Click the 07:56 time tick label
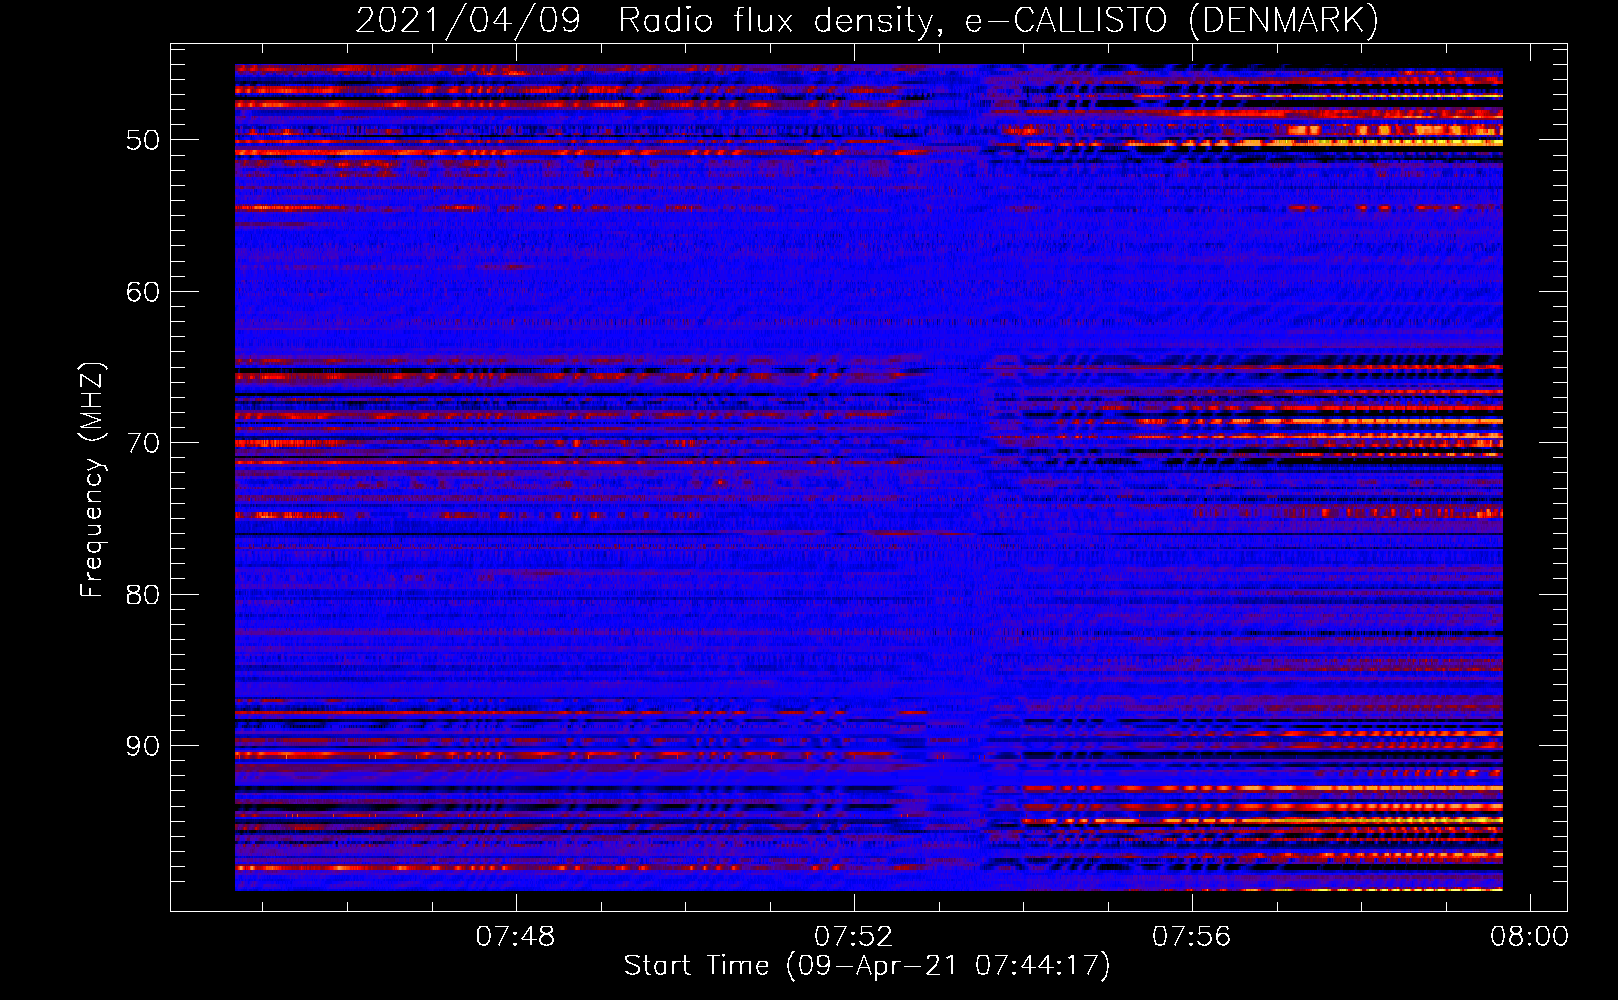The height and width of the screenshot is (1000, 1618). [1191, 937]
